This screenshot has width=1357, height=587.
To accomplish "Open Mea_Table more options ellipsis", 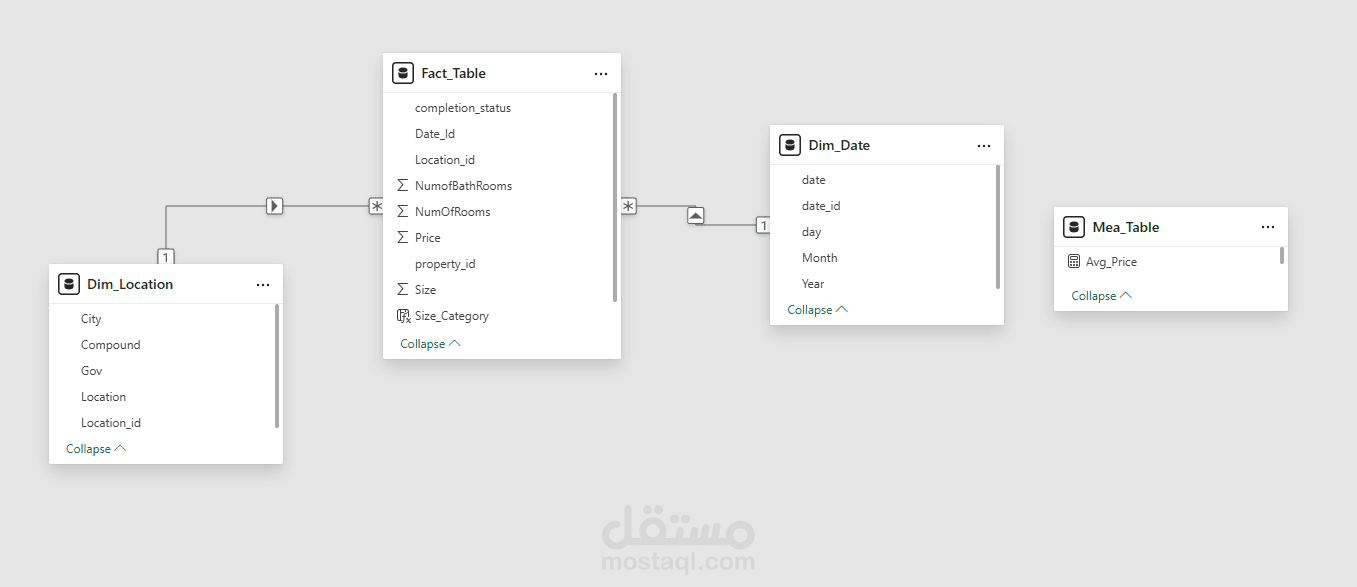I will coord(1268,228).
